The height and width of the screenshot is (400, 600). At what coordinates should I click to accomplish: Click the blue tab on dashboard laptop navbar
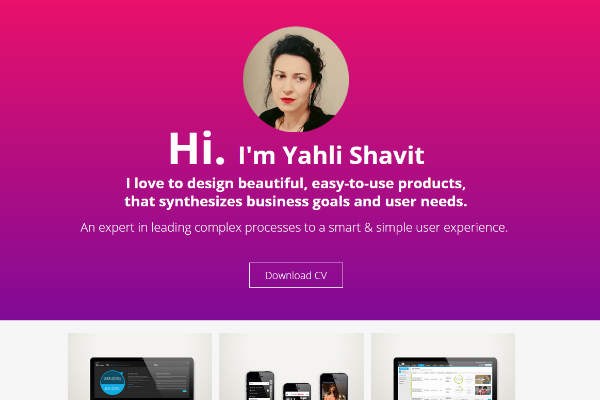421,366
